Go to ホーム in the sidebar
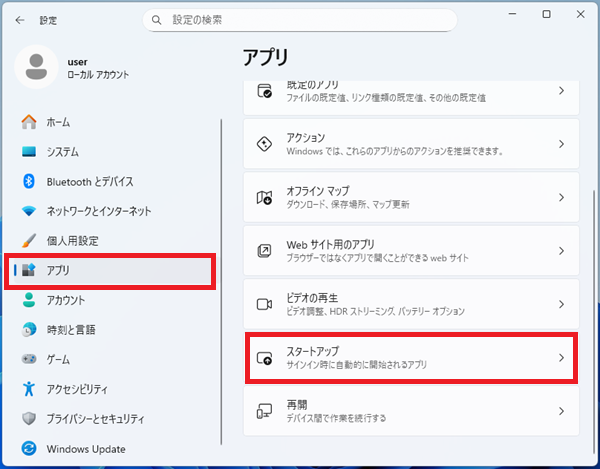600x469 pixels. pos(58,122)
